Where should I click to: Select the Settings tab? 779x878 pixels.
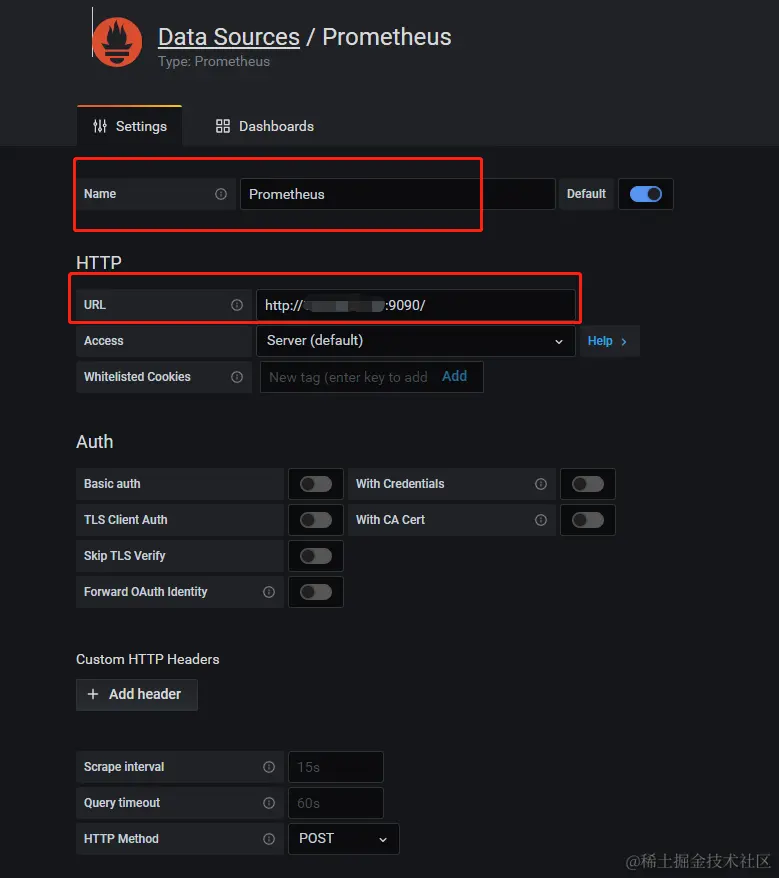129,126
